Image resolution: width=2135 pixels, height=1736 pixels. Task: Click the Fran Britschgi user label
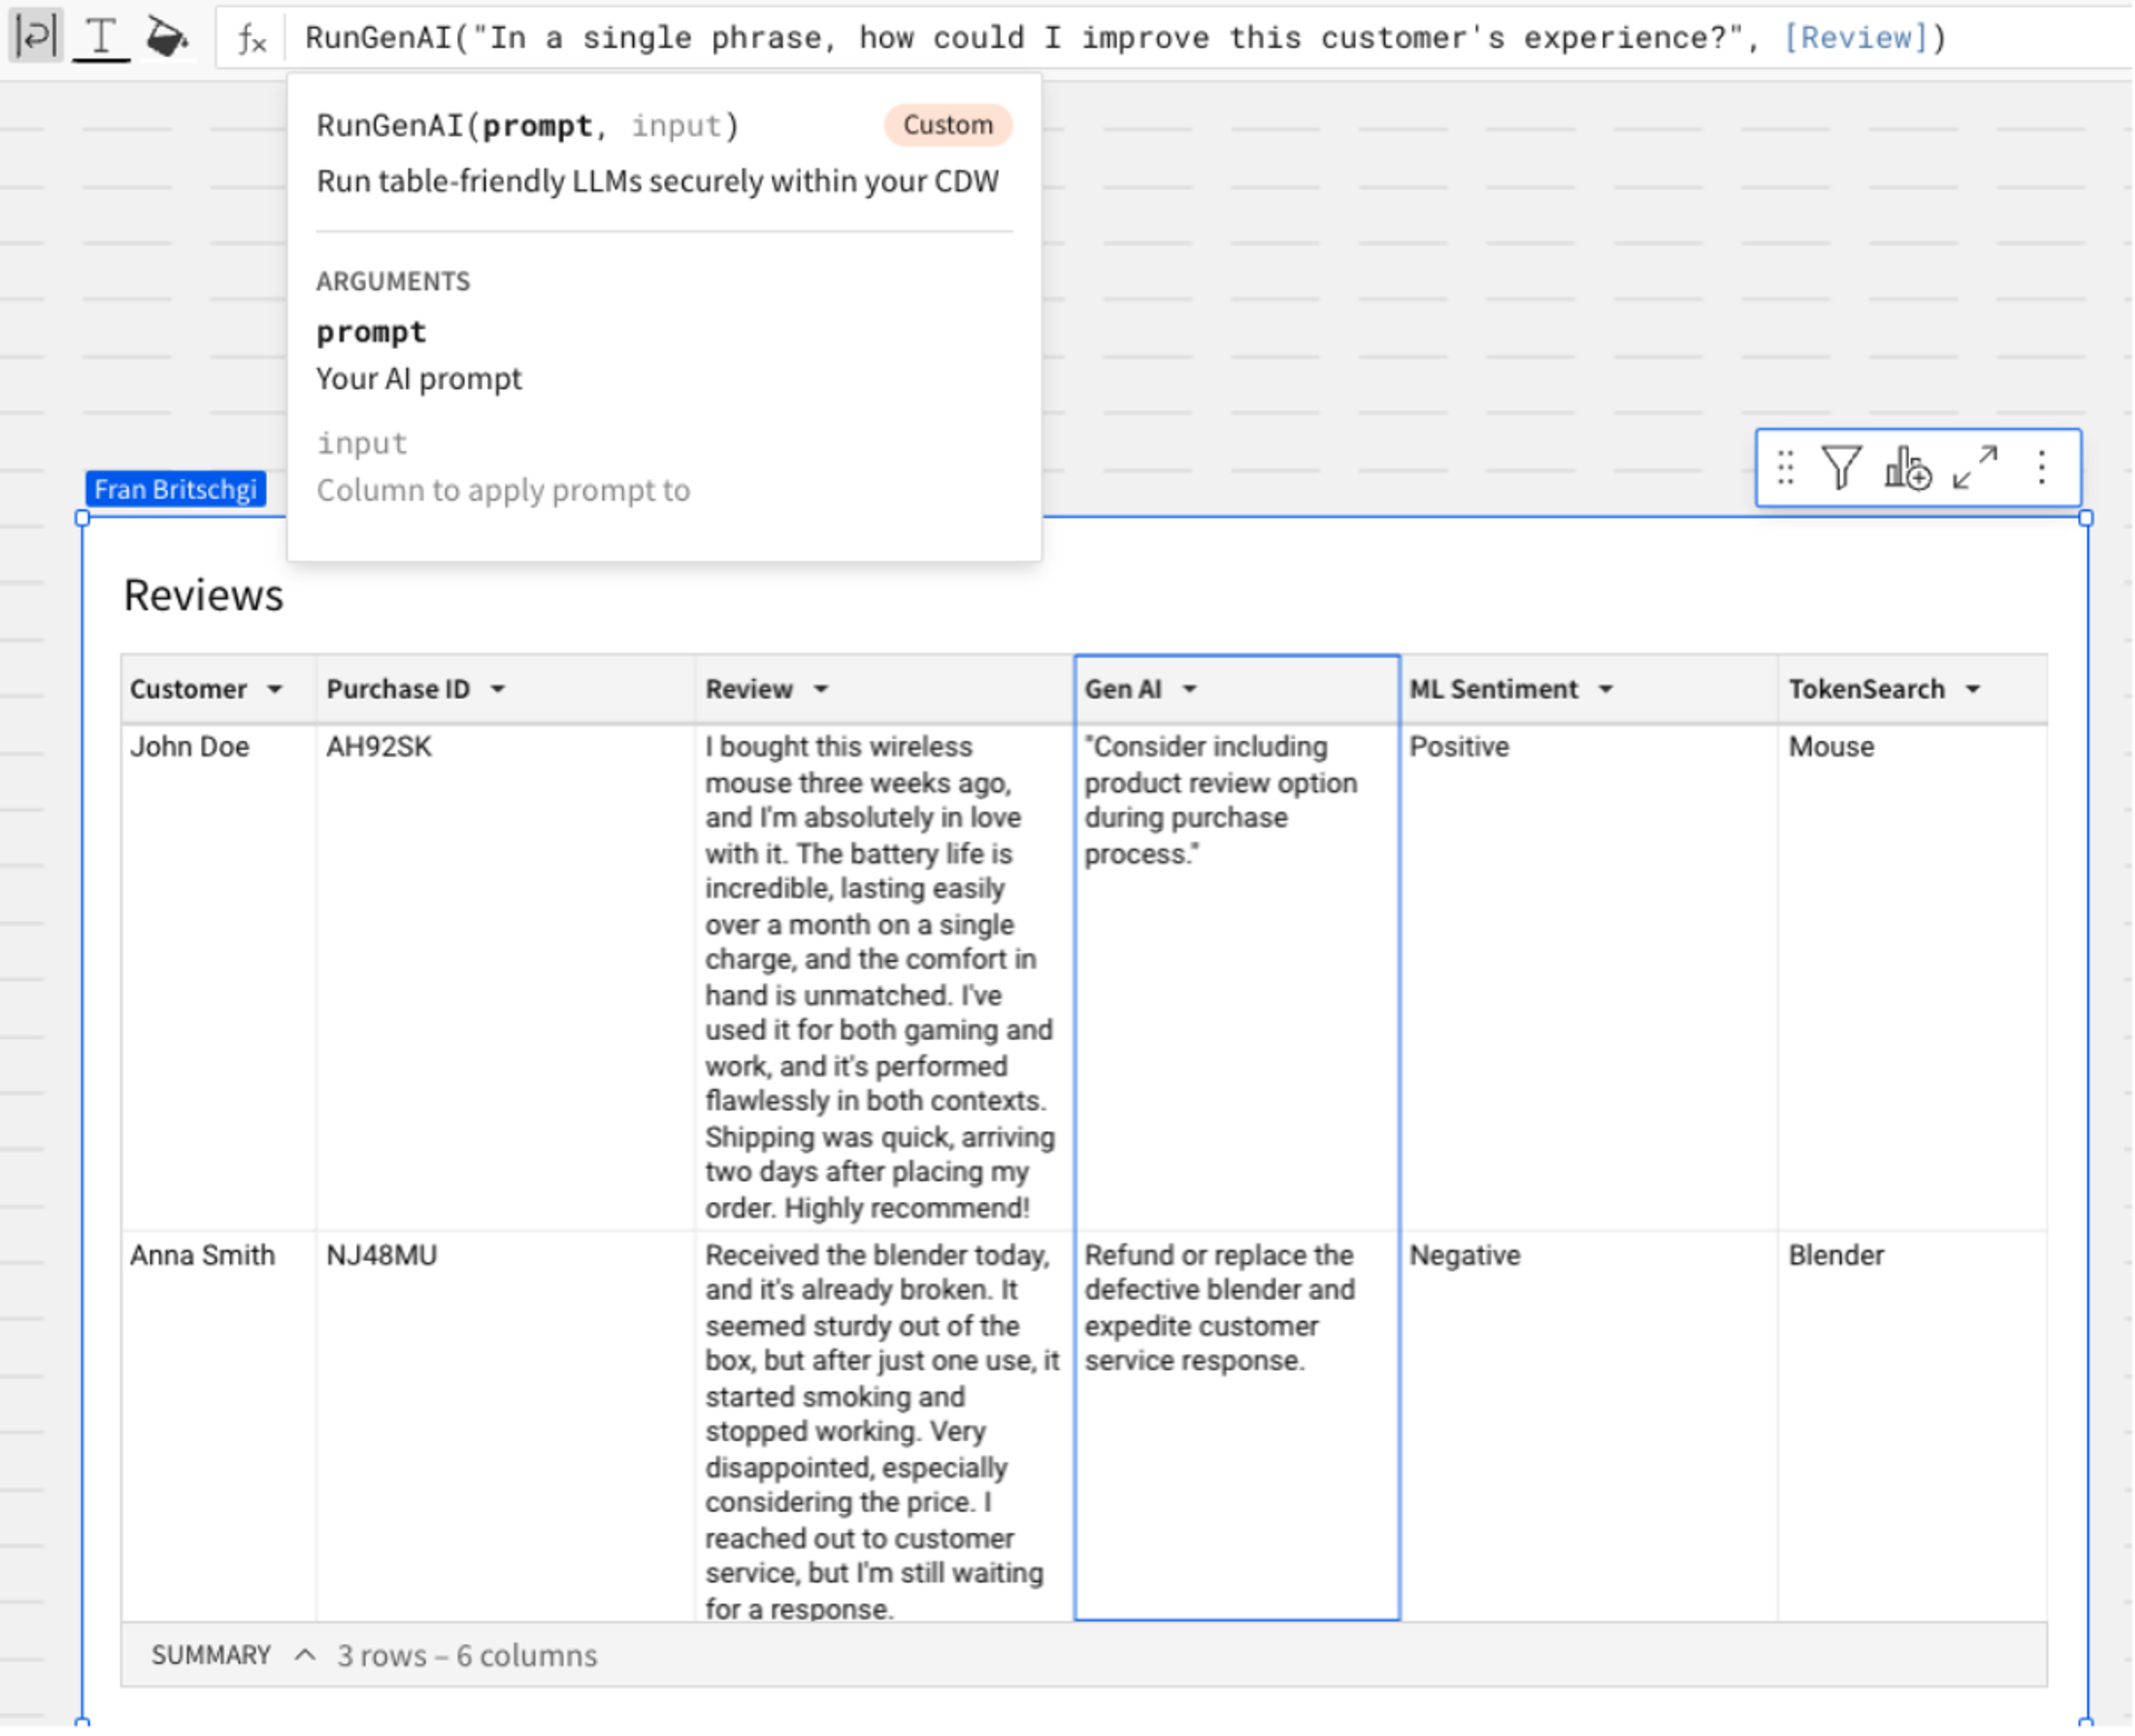coord(176,489)
